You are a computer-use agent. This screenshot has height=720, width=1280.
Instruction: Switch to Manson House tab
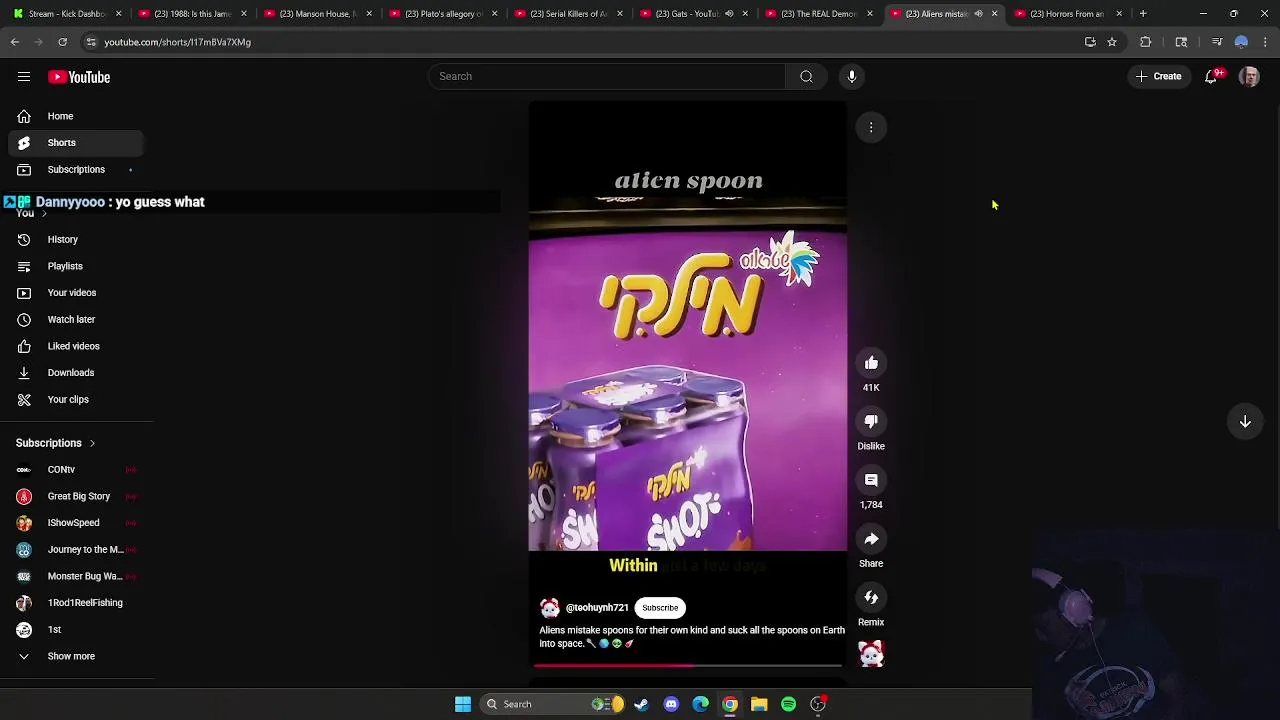point(317,14)
